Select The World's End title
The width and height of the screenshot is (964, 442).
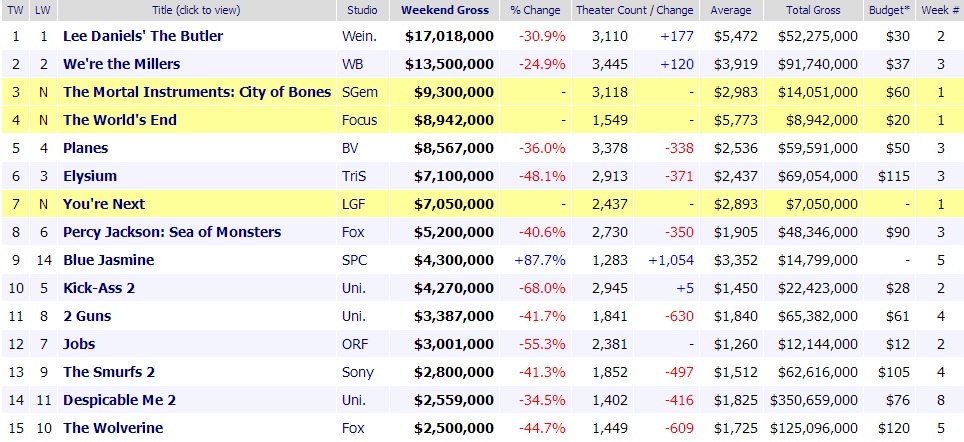(x=120, y=120)
